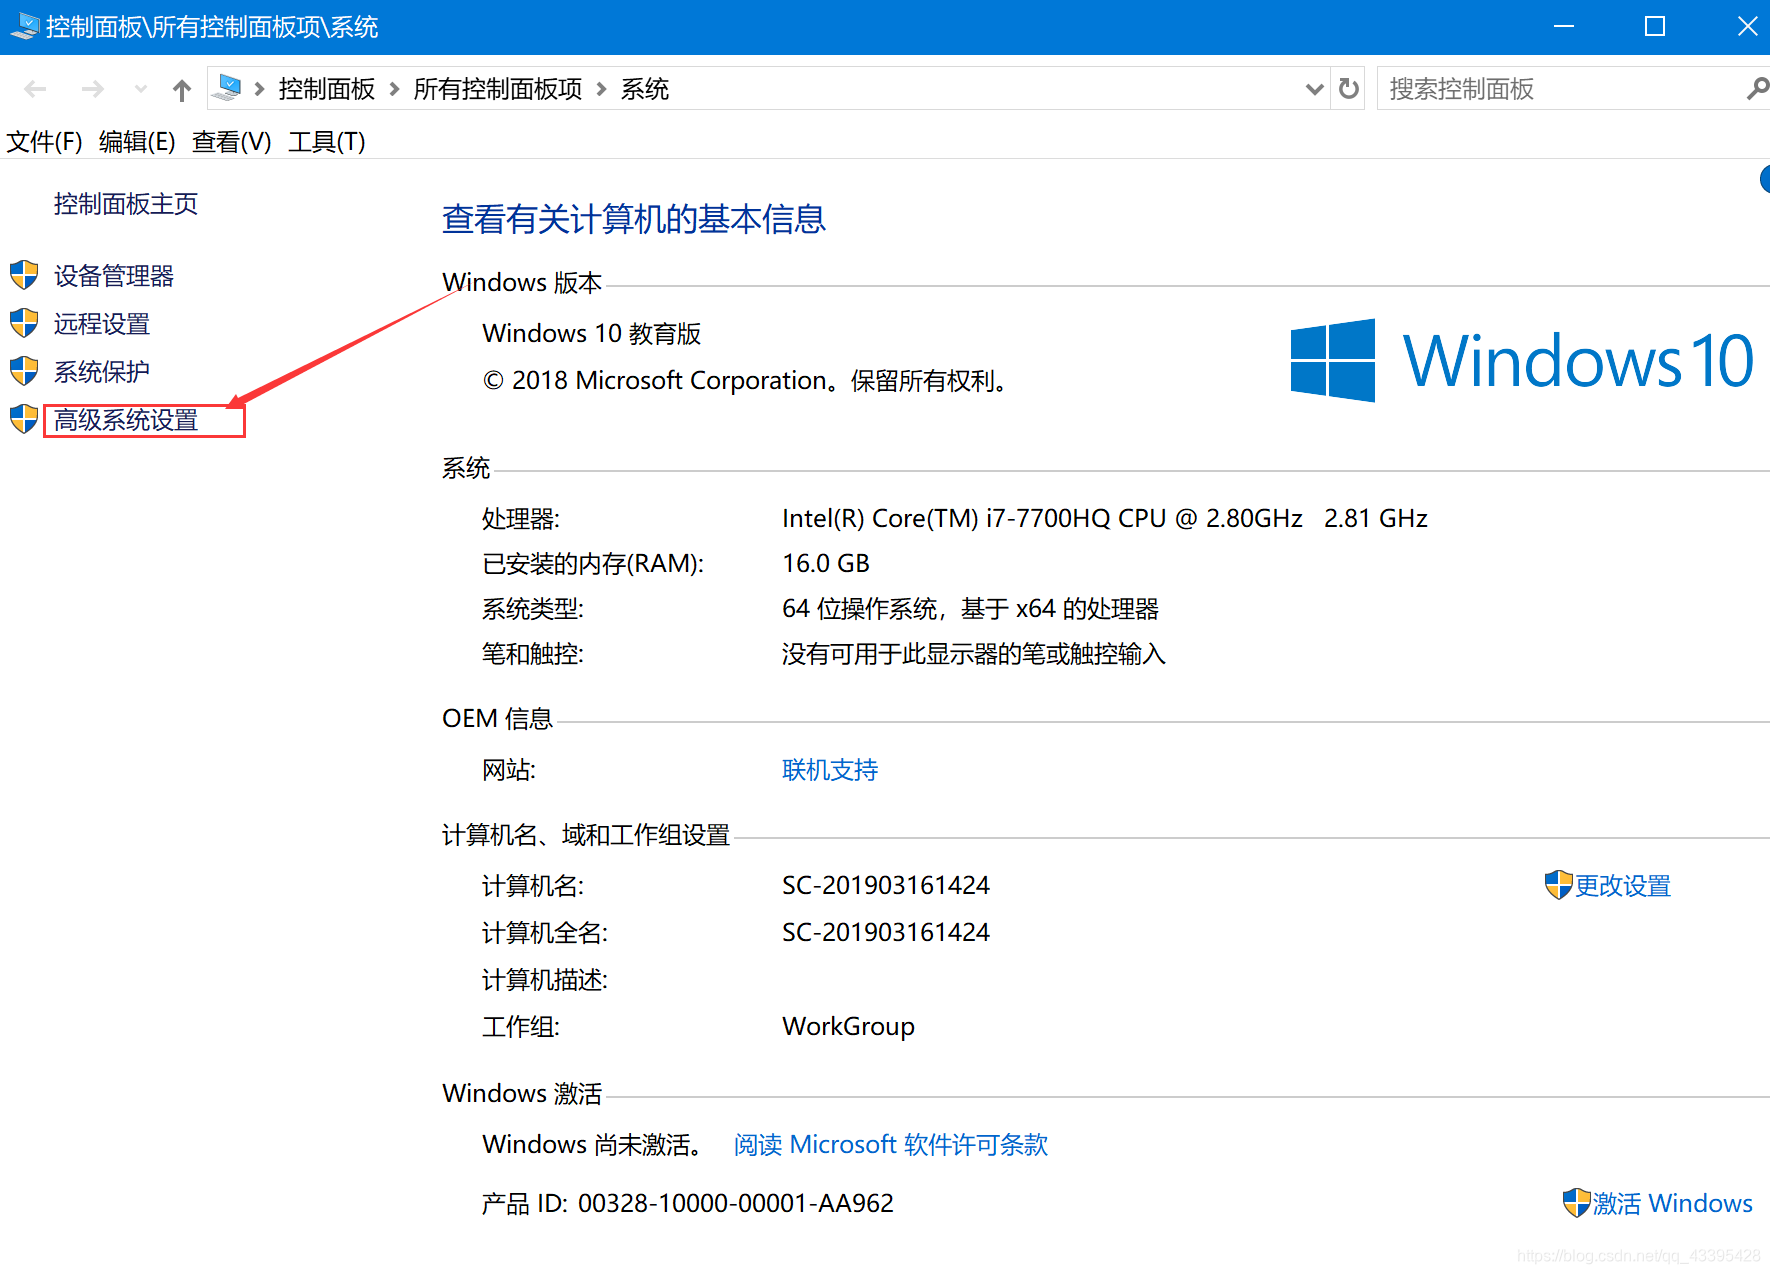The width and height of the screenshot is (1770, 1274).
Task: Click the computer icon in address bar
Action: [229, 88]
